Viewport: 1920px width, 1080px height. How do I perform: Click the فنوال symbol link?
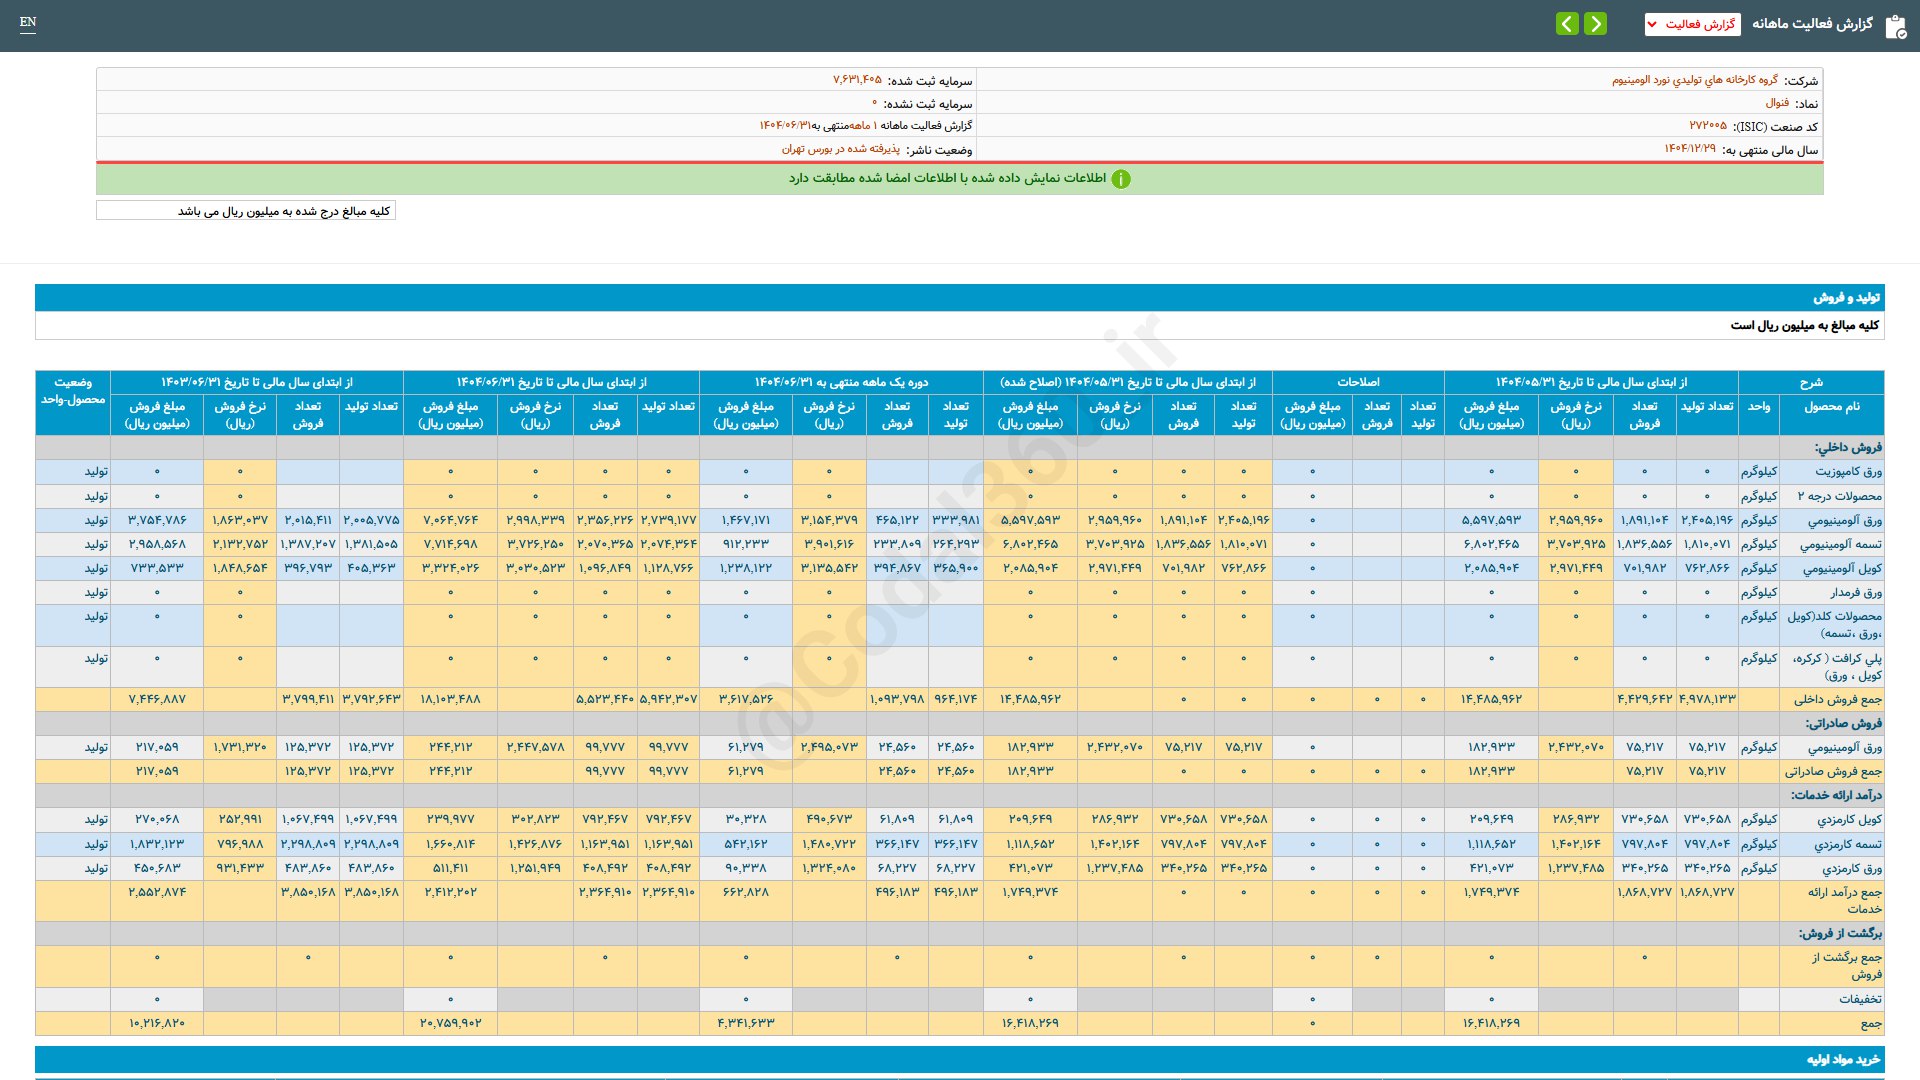[1777, 103]
